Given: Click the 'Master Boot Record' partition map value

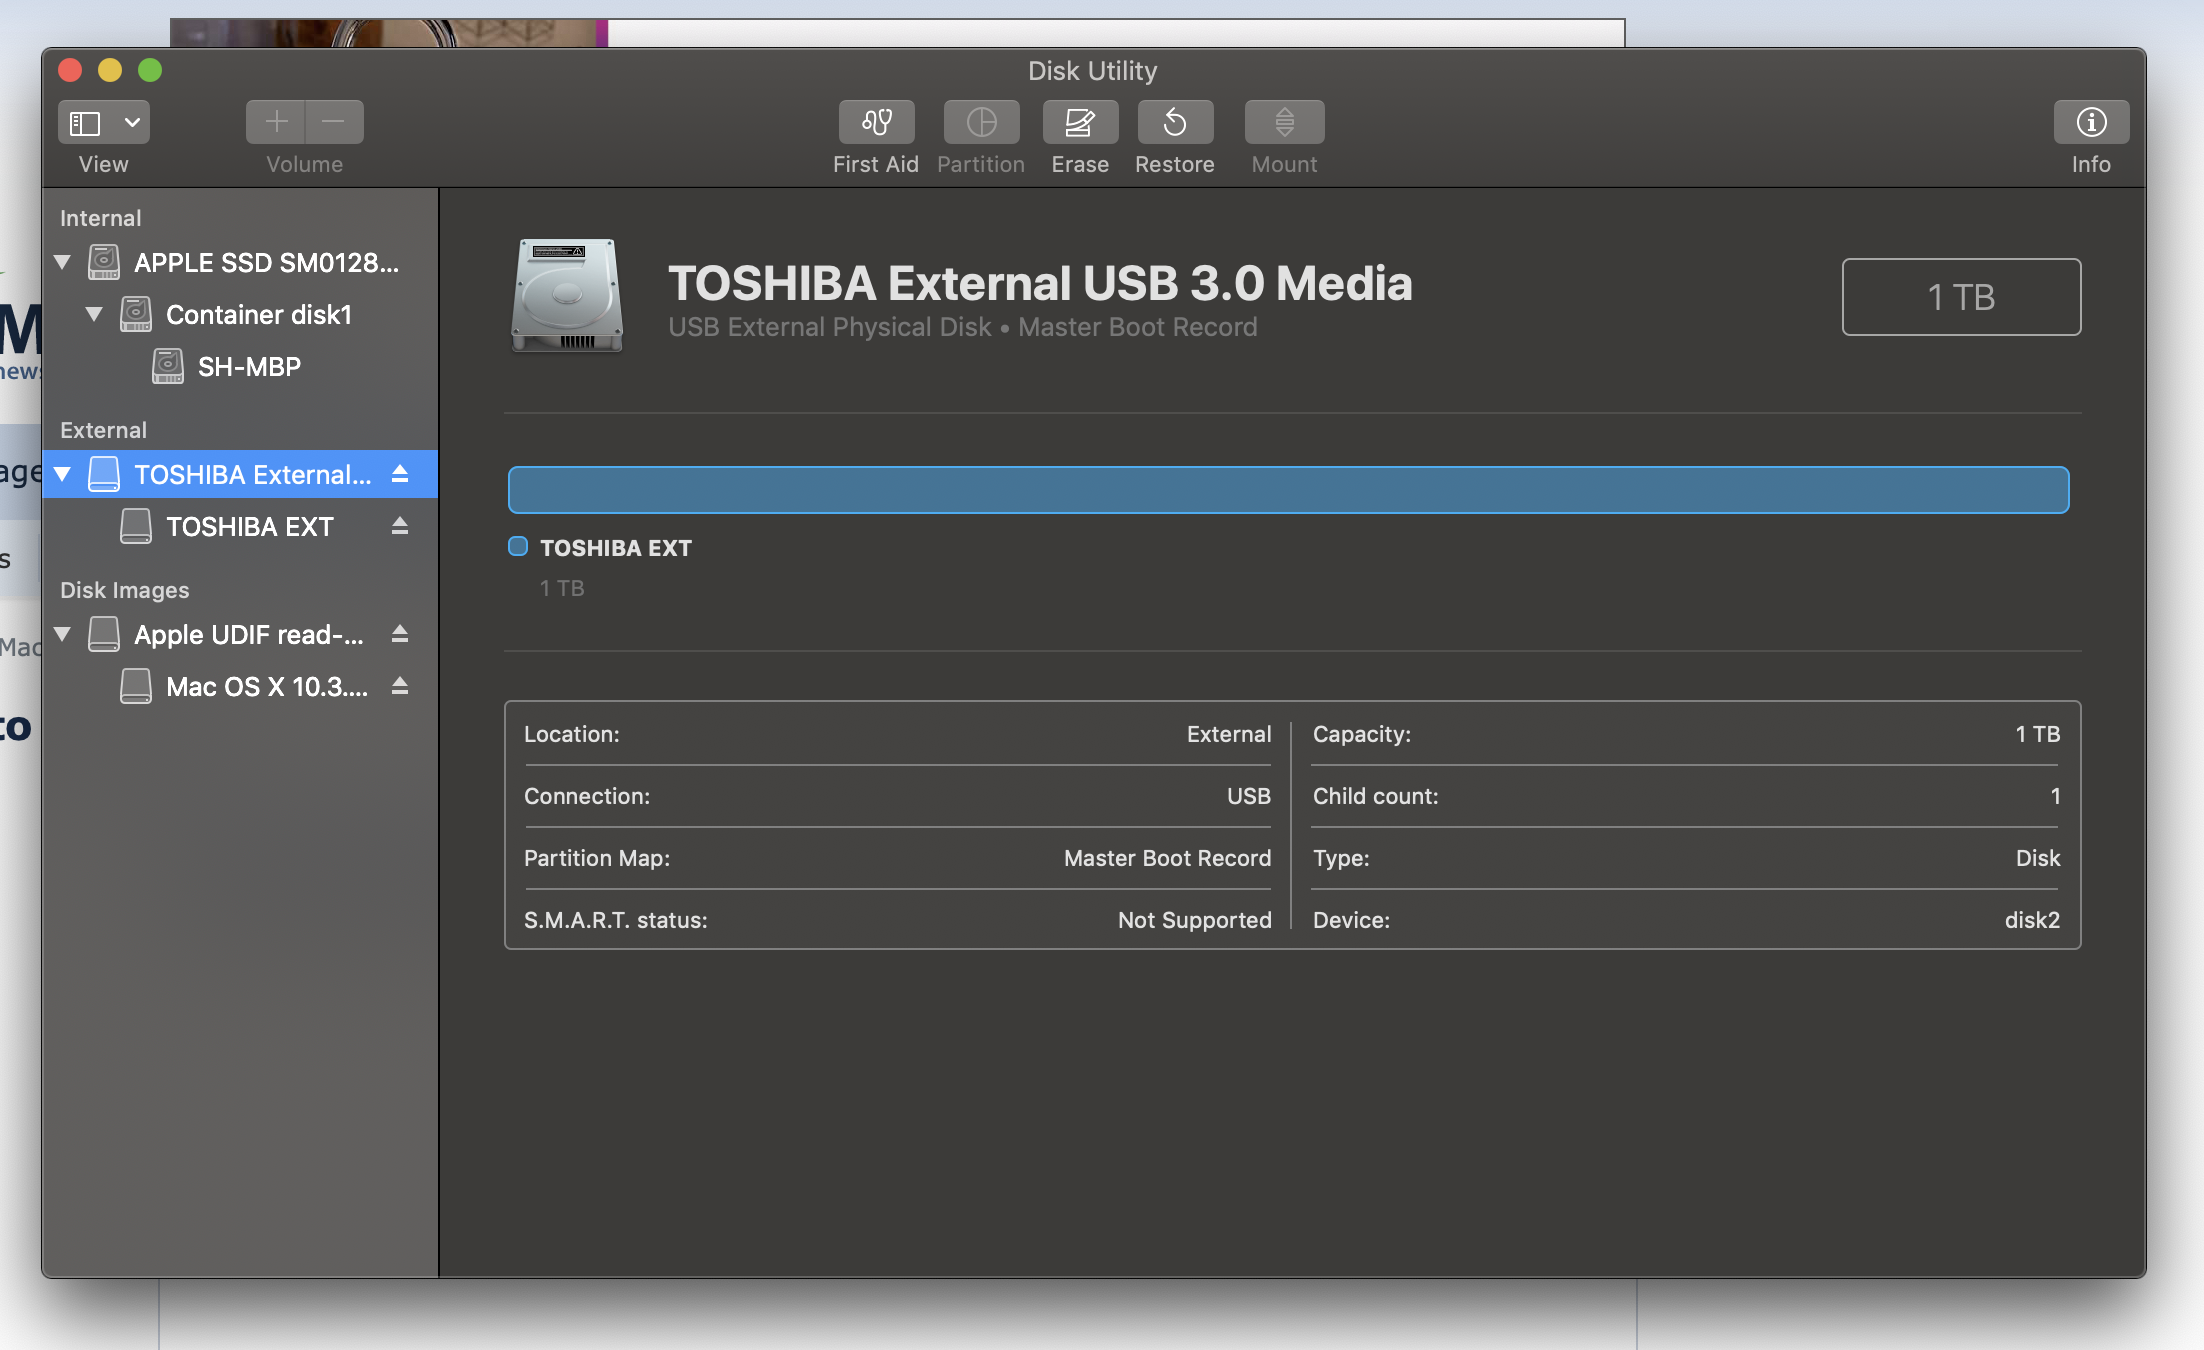Looking at the screenshot, I should (x=1167, y=858).
